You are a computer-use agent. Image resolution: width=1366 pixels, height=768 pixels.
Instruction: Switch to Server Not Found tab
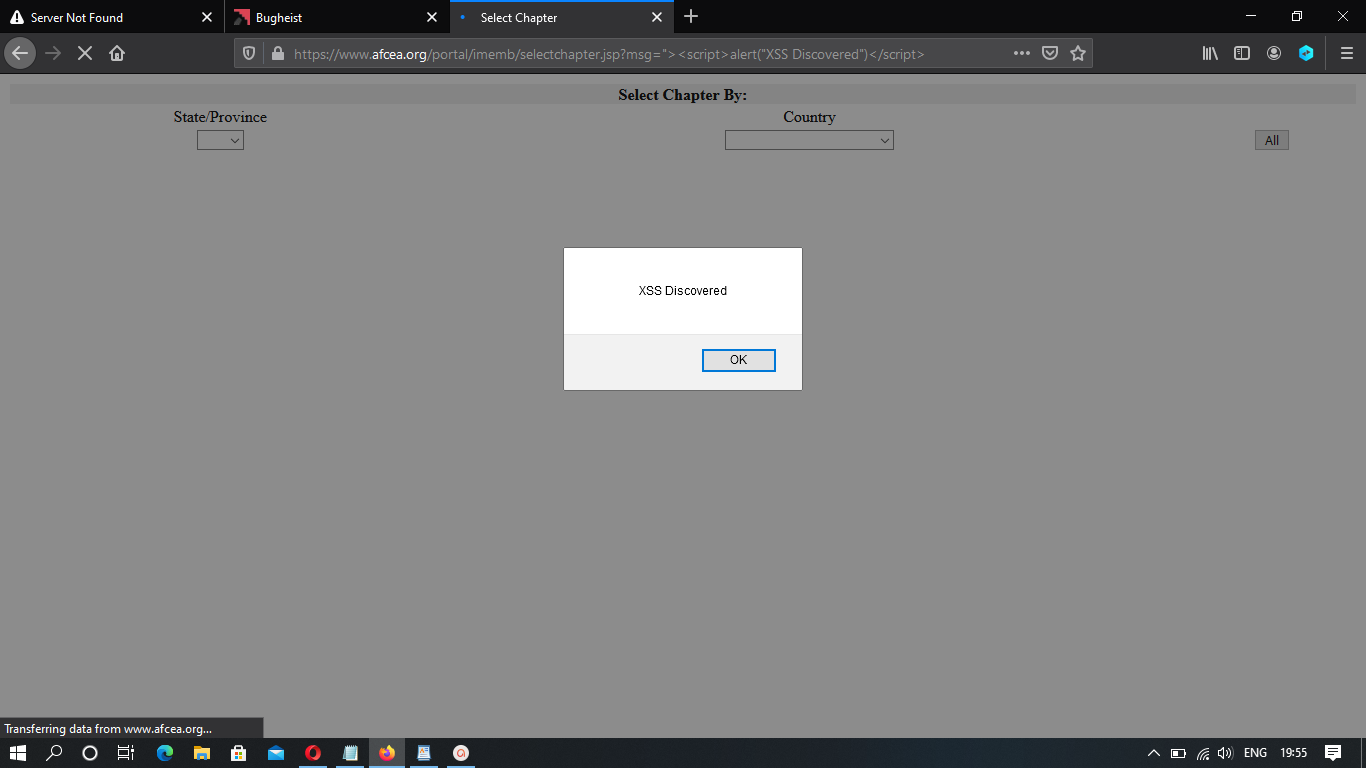111,17
